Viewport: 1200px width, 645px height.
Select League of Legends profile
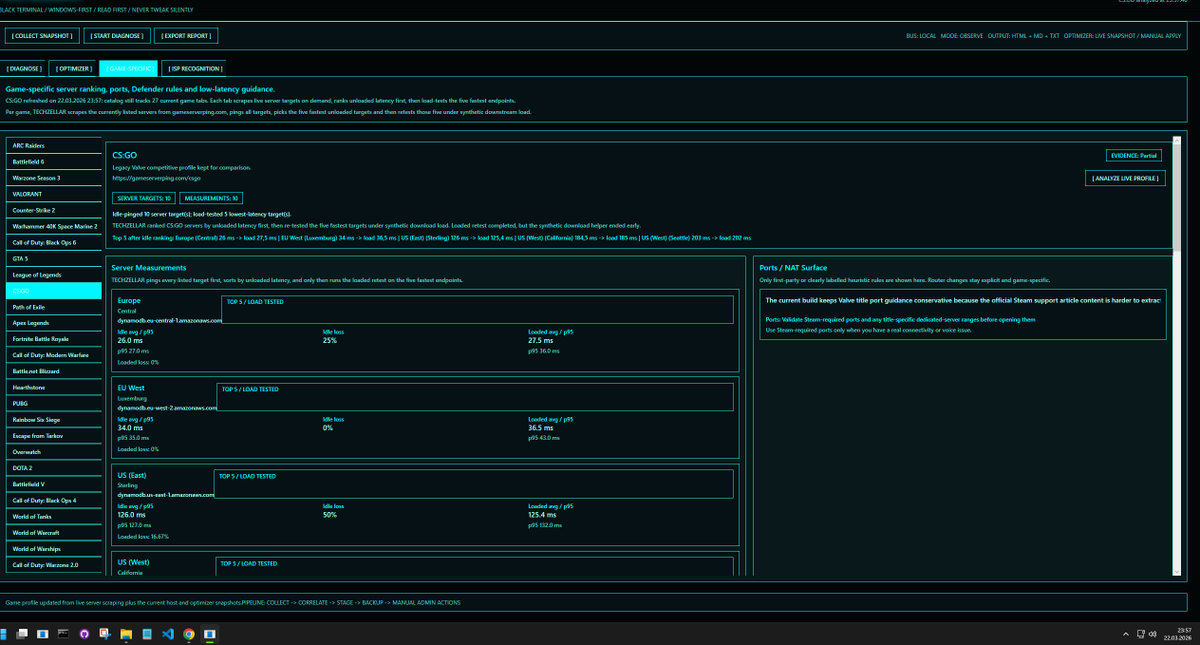click(54, 274)
